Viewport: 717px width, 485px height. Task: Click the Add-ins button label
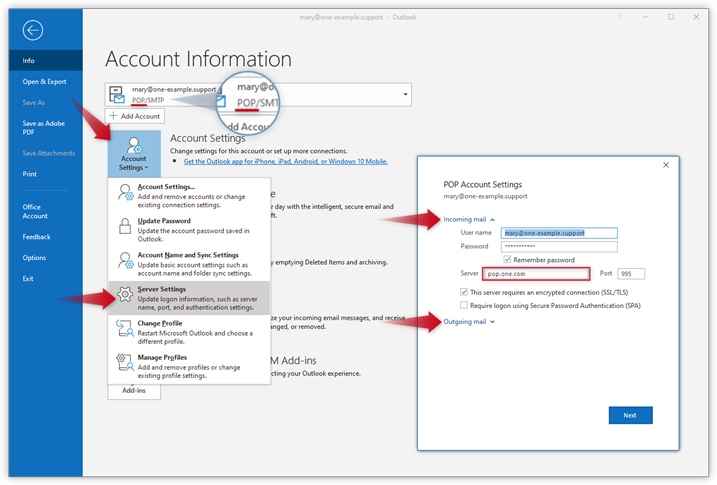(134, 391)
